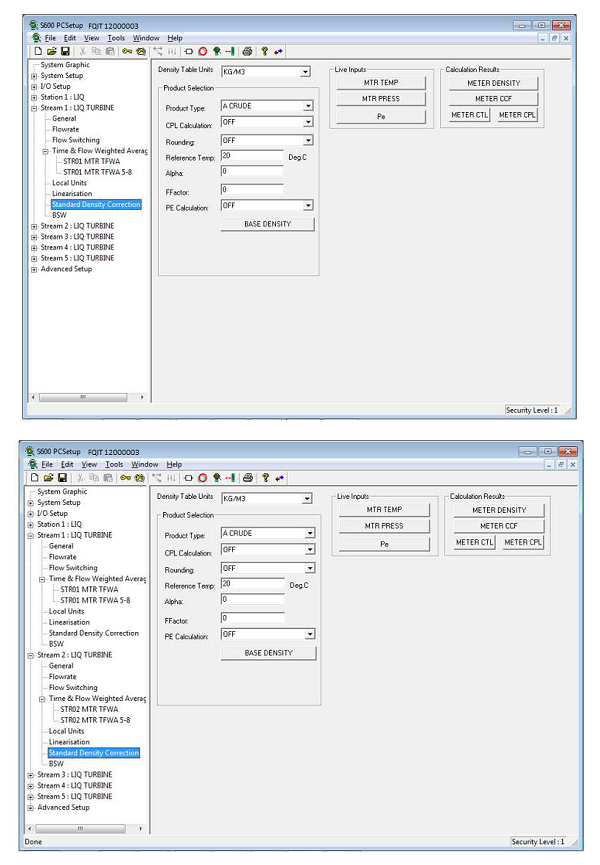Image resolution: width=600 pixels, height=865 pixels.
Task: Click the white rectangle icon in bottom window toolbar
Action: 189,478
